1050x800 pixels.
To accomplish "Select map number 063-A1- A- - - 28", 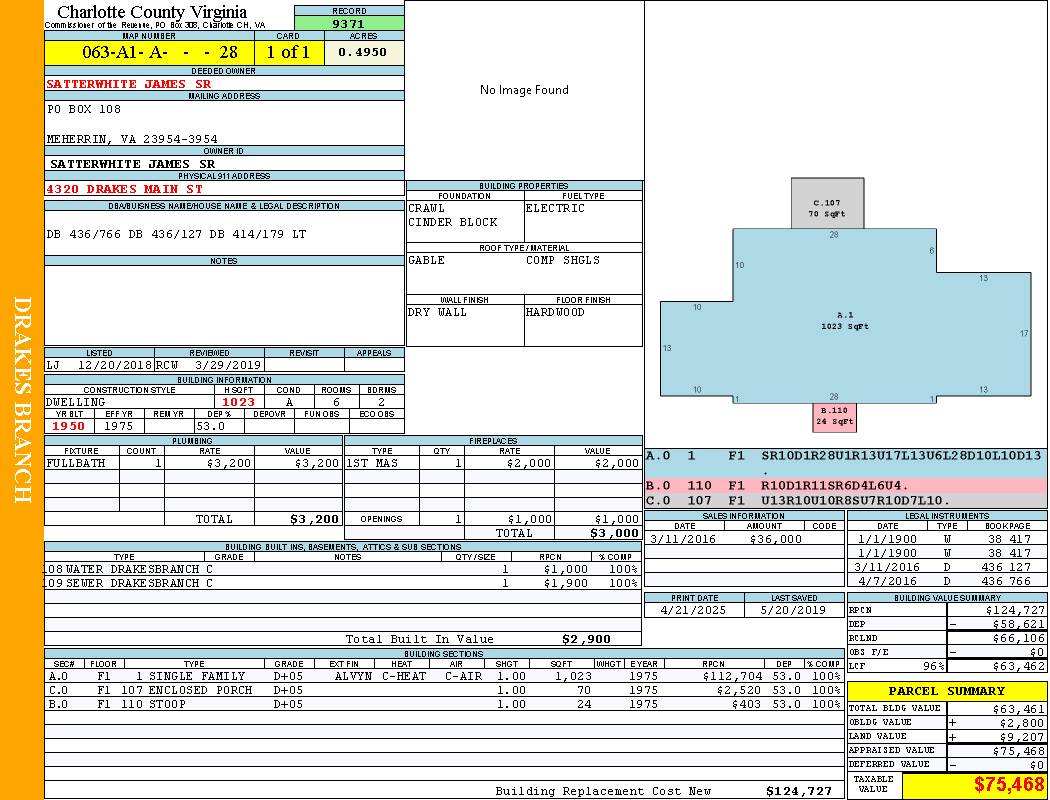I will [159, 52].
